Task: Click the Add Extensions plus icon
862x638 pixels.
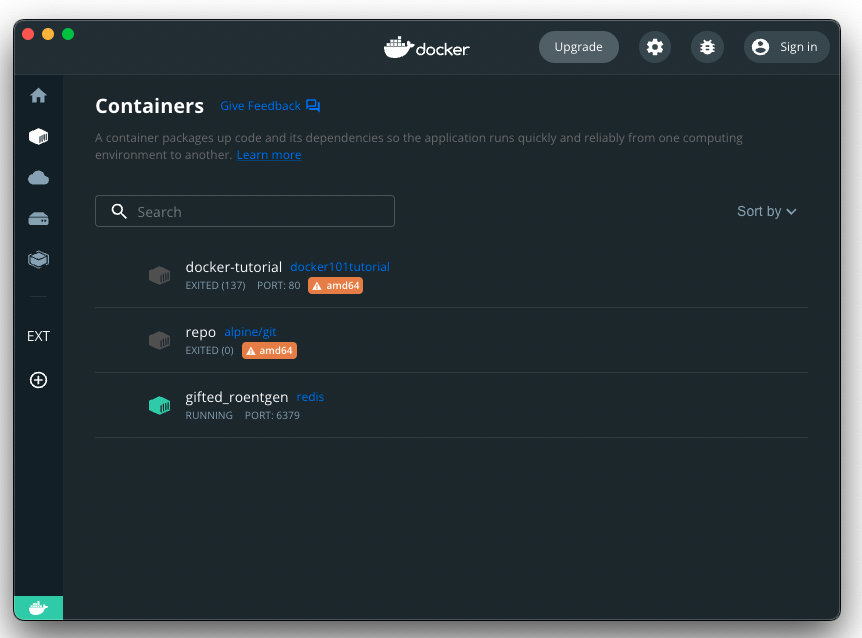Action: coord(38,380)
